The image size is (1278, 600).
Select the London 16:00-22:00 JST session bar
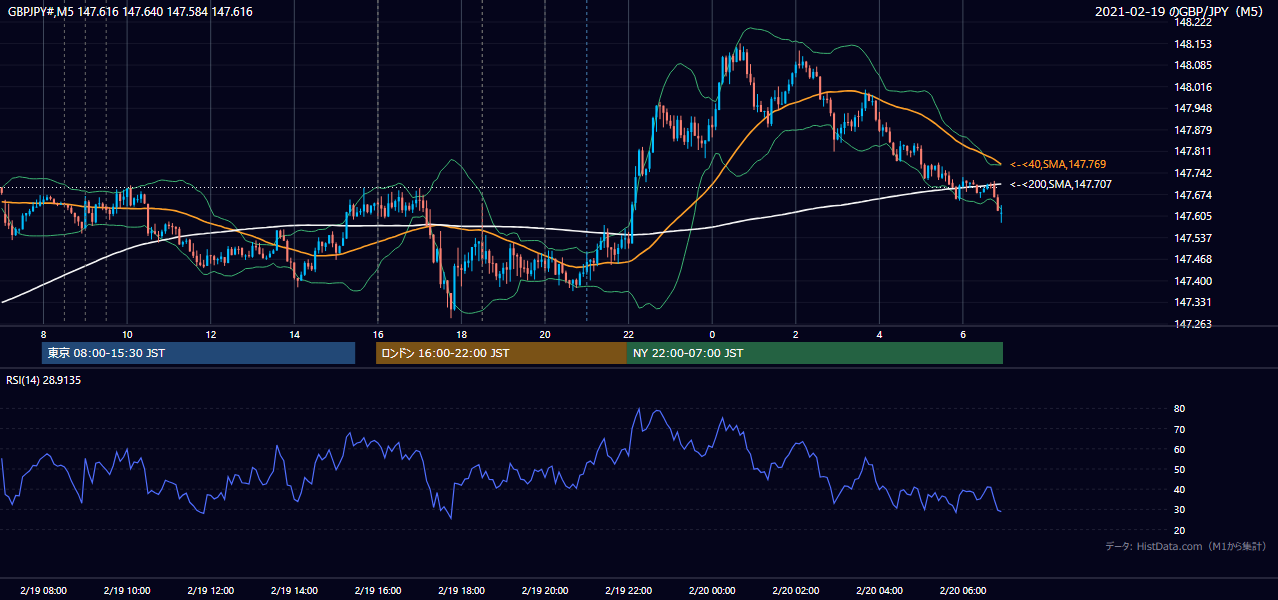click(x=501, y=353)
